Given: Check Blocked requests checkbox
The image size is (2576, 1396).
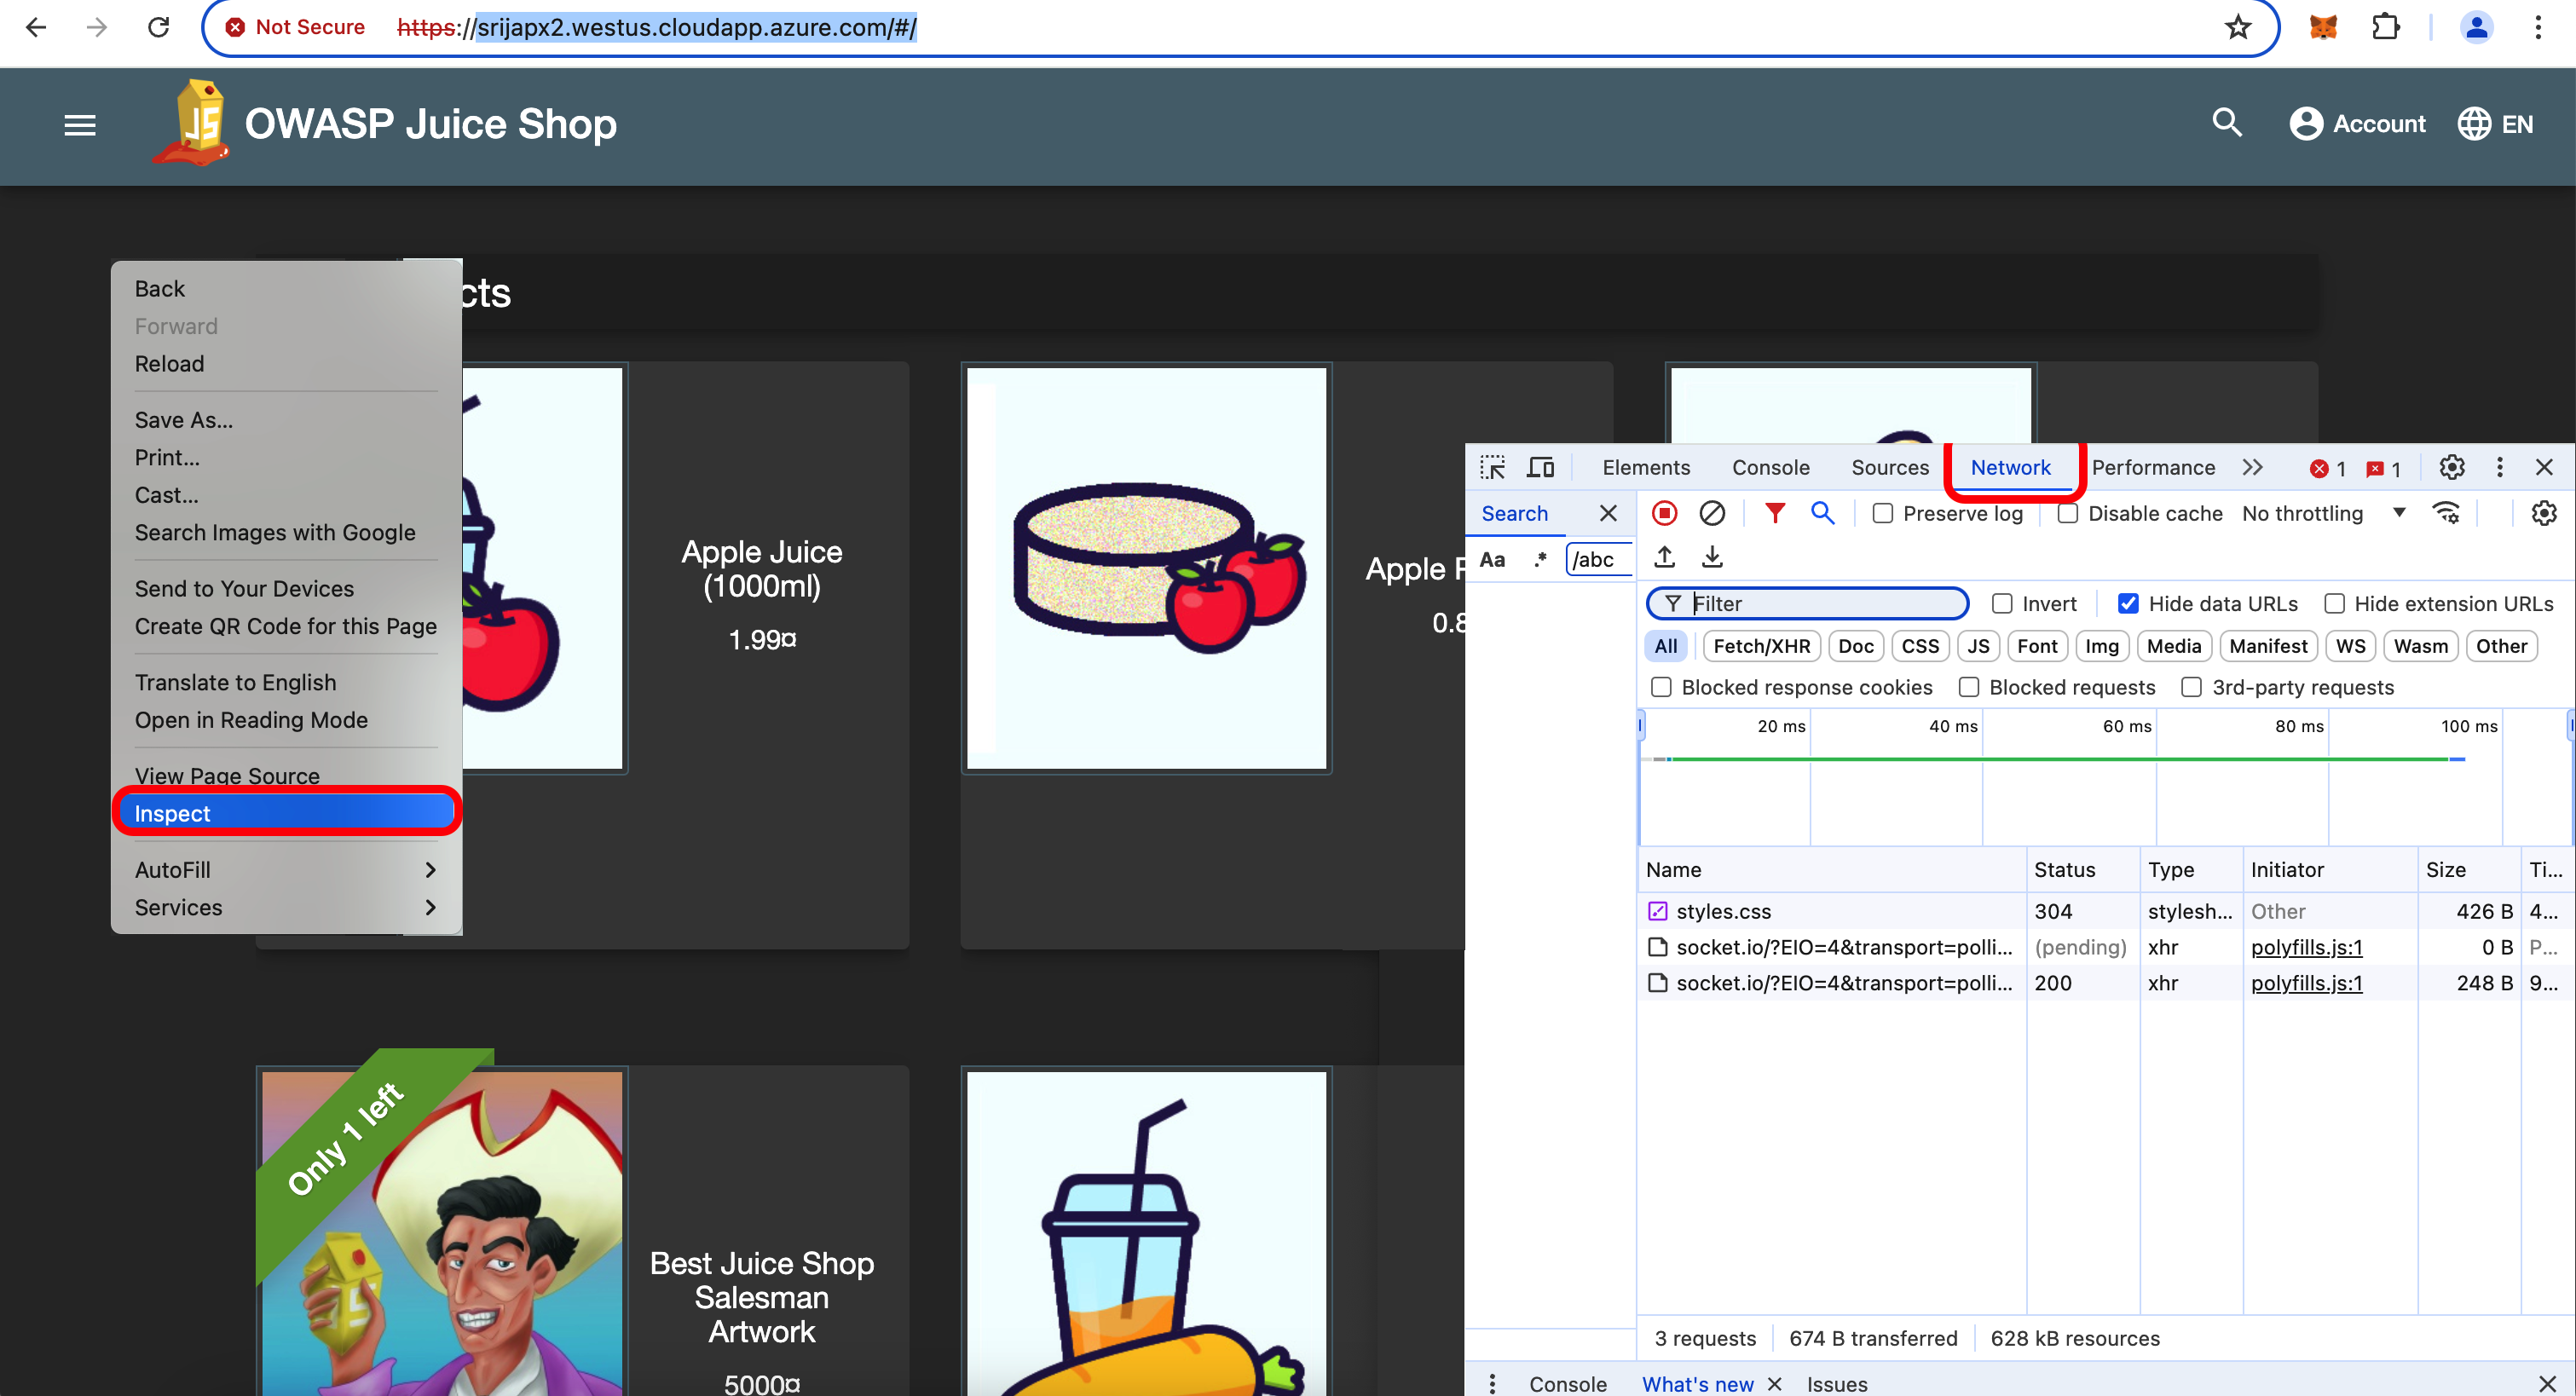Looking at the screenshot, I should coord(1969,687).
